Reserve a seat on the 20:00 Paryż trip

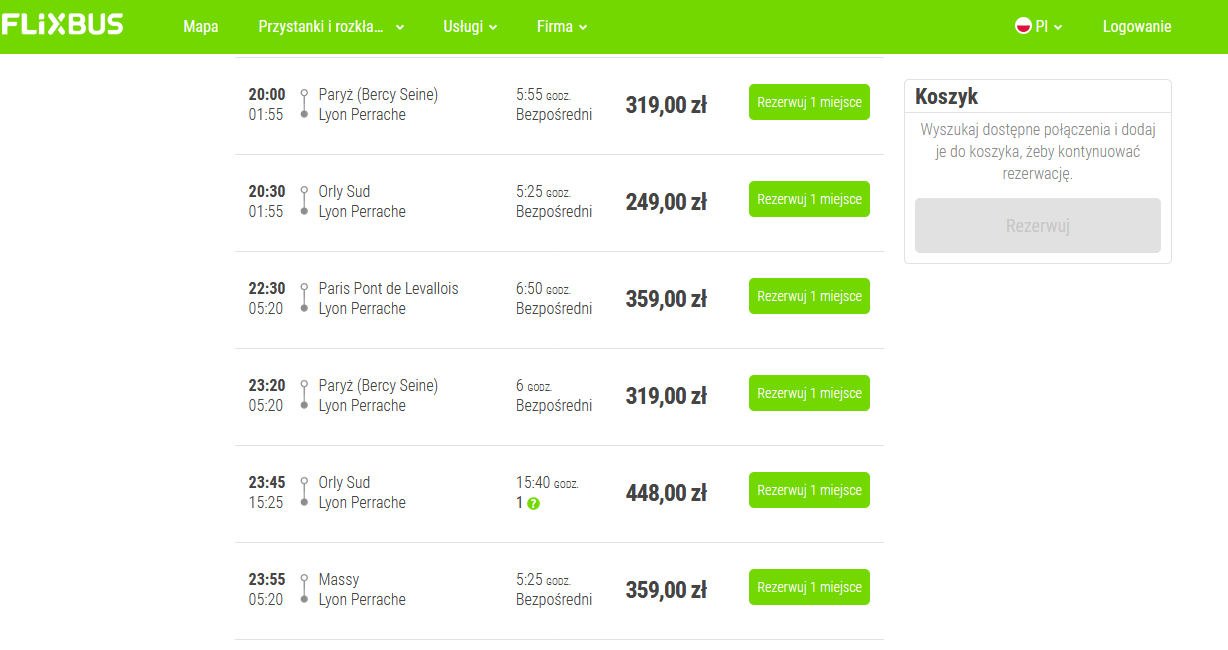click(809, 102)
